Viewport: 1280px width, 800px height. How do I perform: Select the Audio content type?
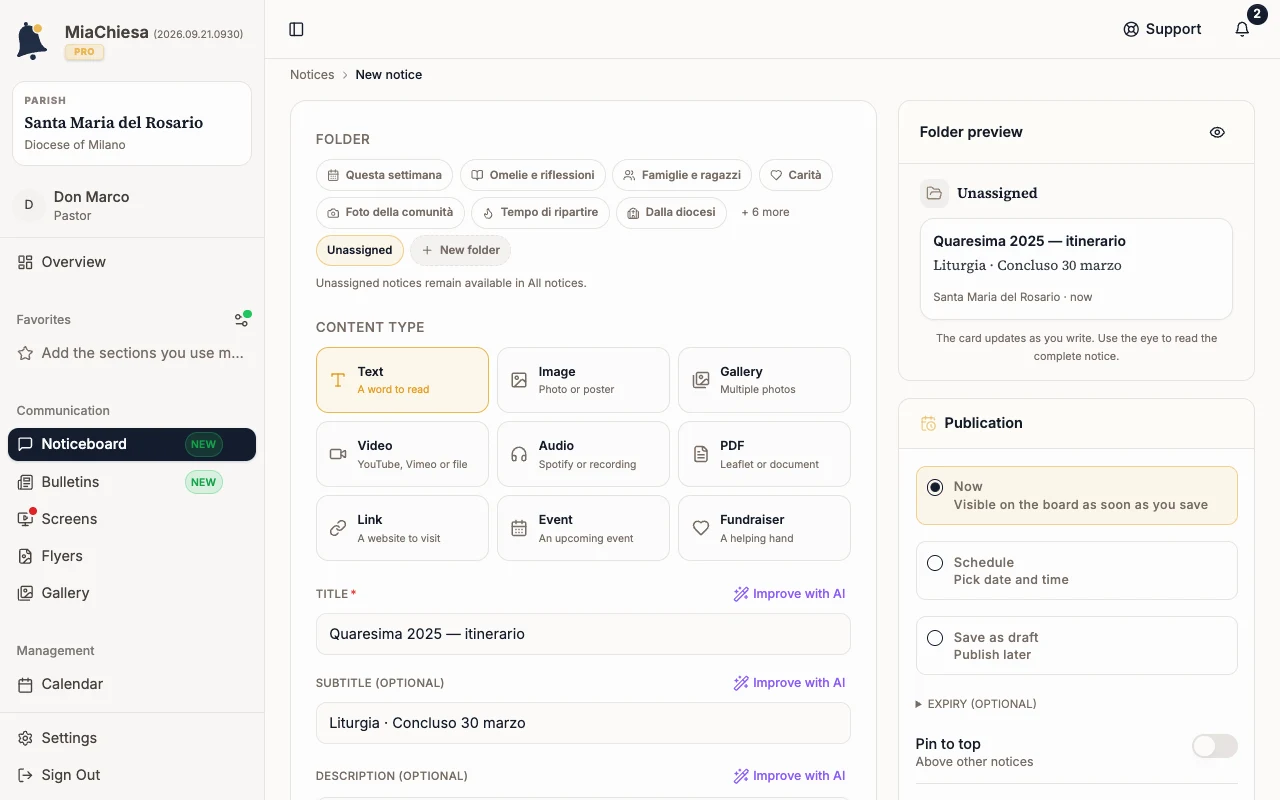[583, 454]
